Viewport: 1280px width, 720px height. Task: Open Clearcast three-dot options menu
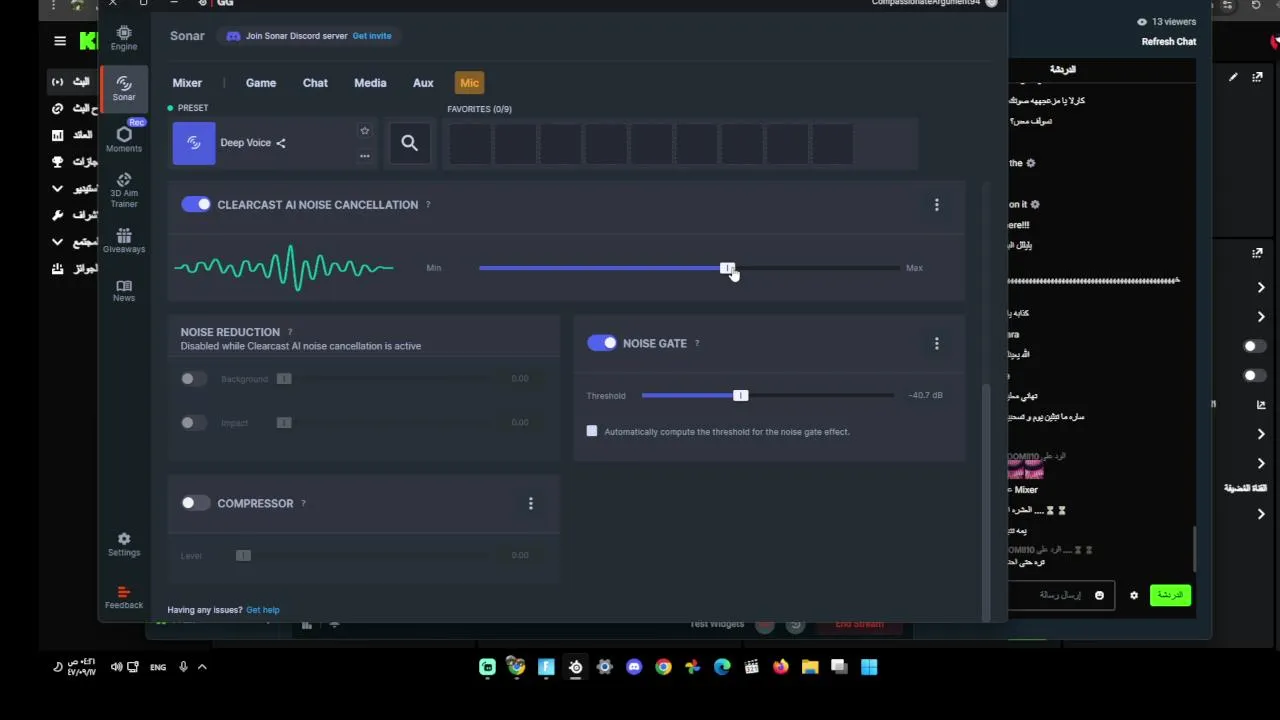pyautogui.click(x=937, y=205)
